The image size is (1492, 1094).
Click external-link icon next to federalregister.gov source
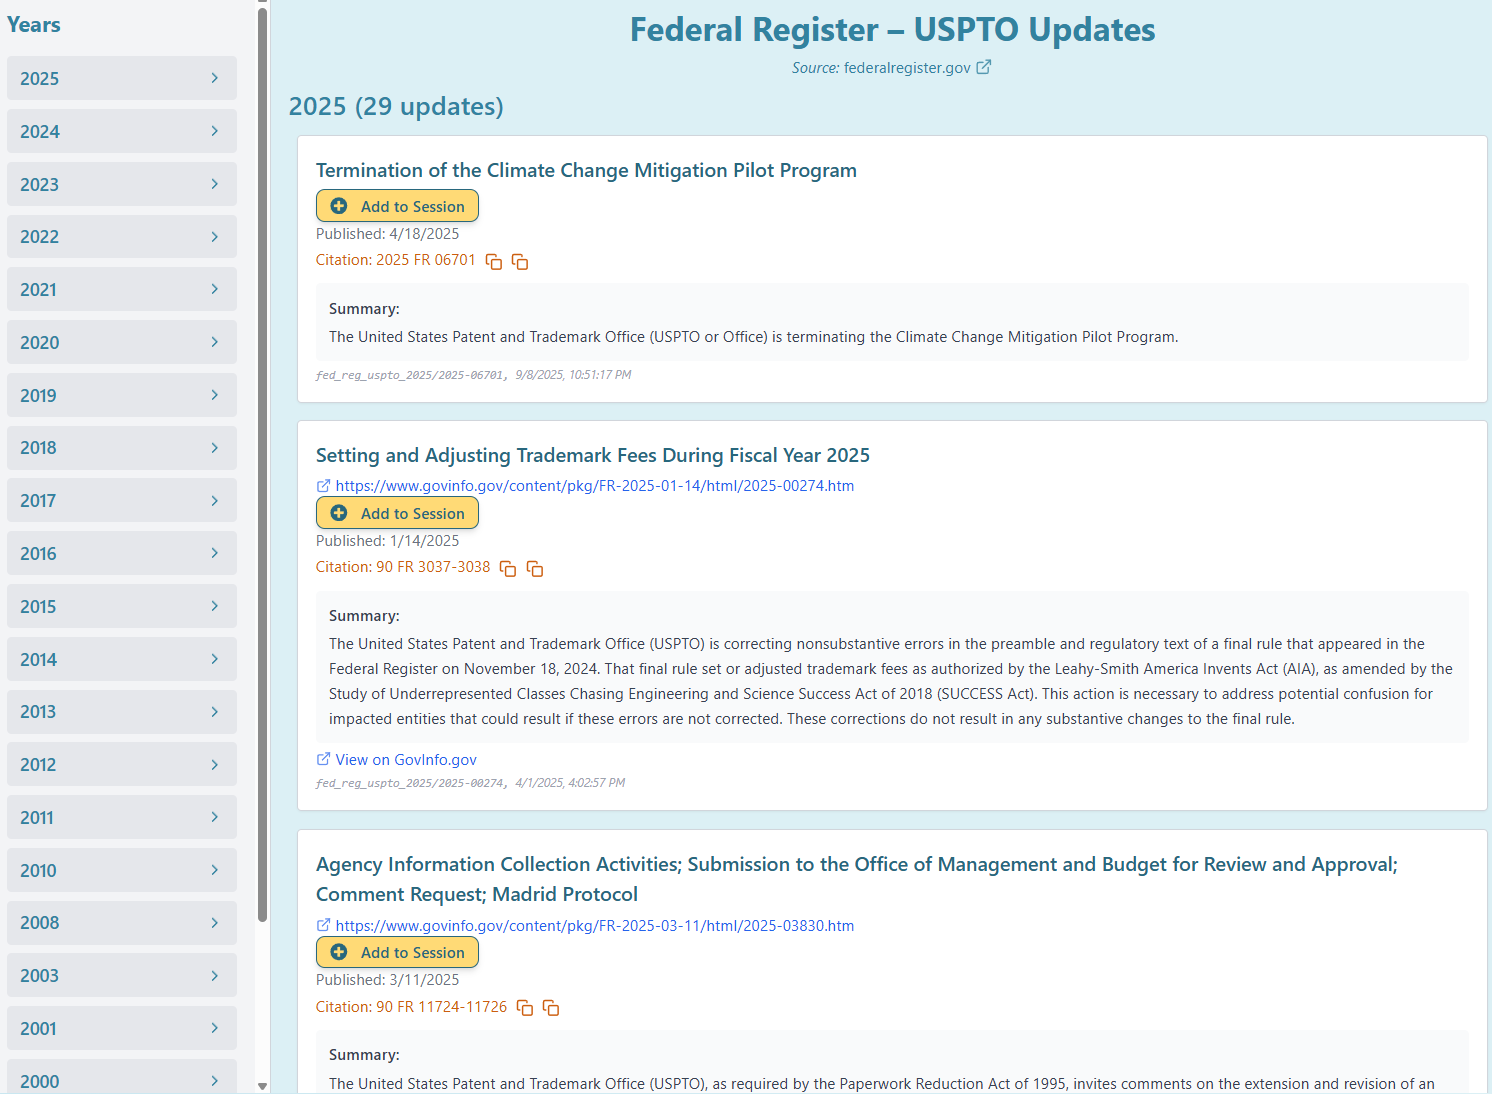coord(984,66)
